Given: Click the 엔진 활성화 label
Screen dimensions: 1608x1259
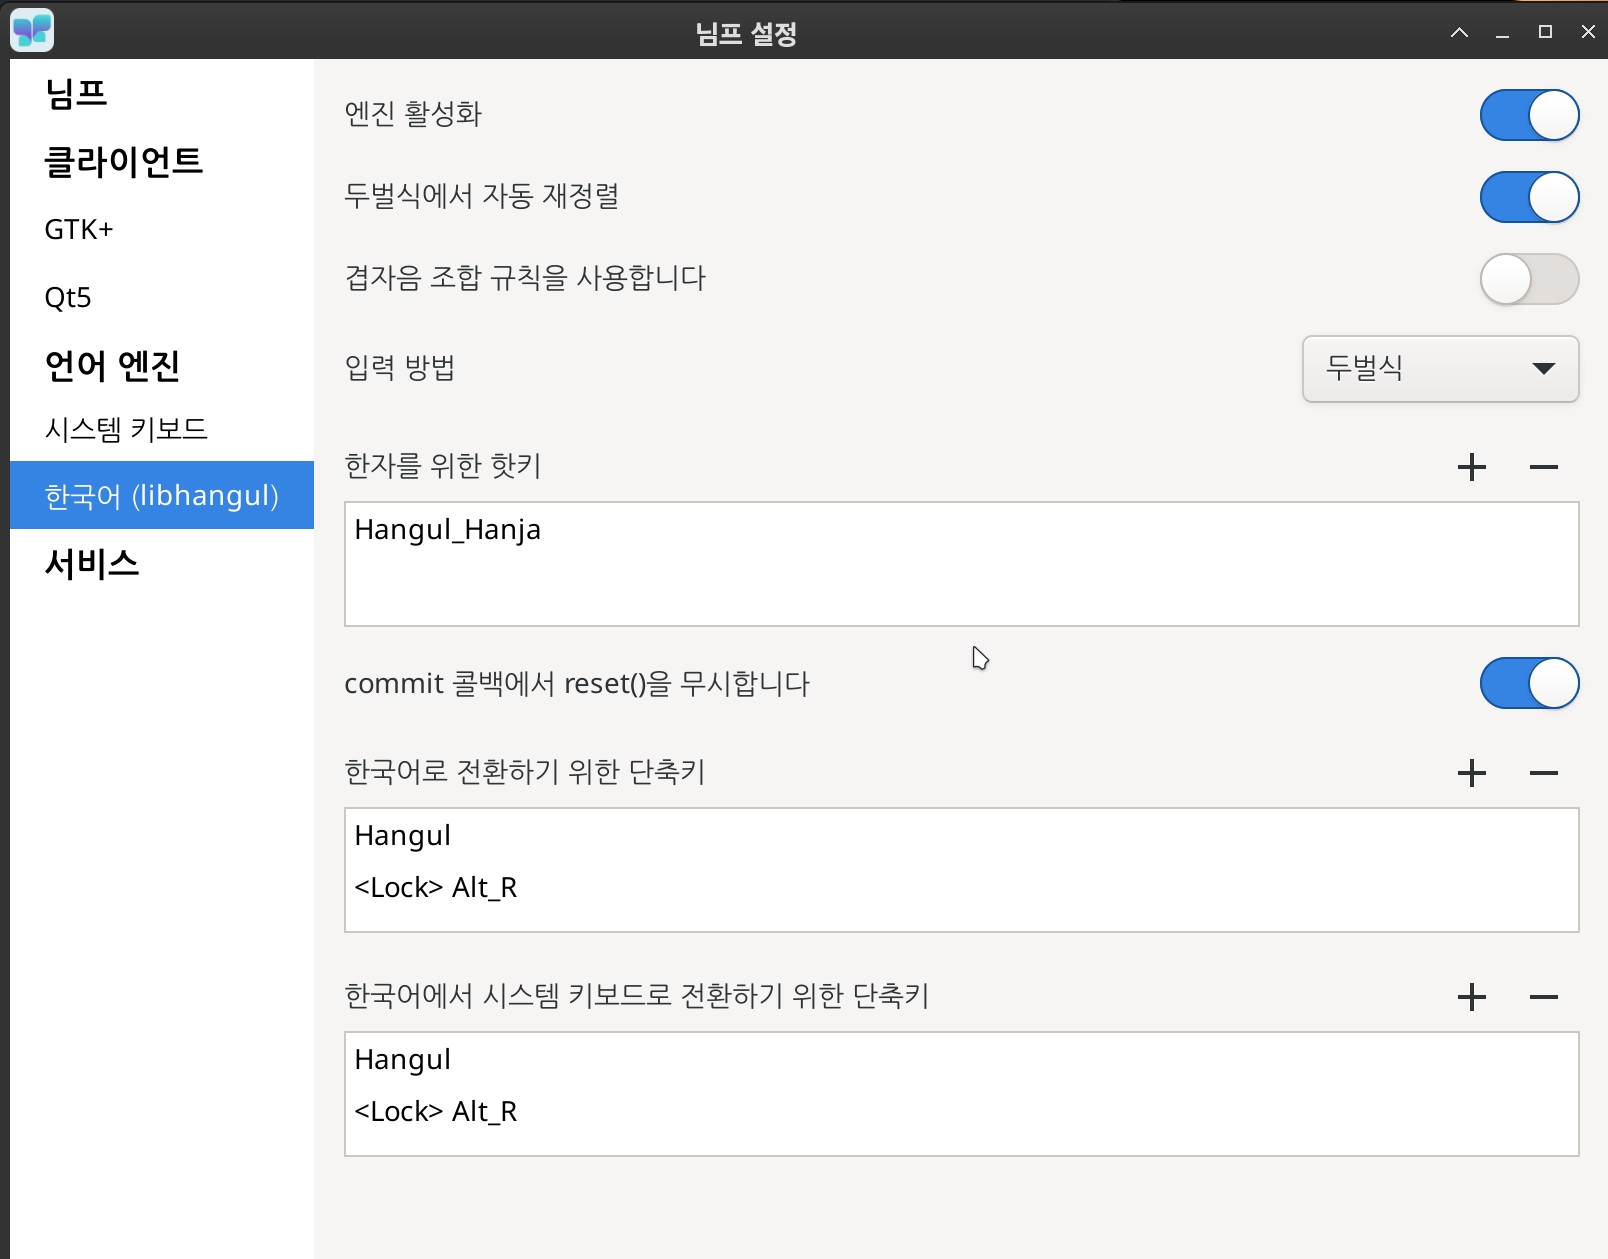Looking at the screenshot, I should 413,114.
